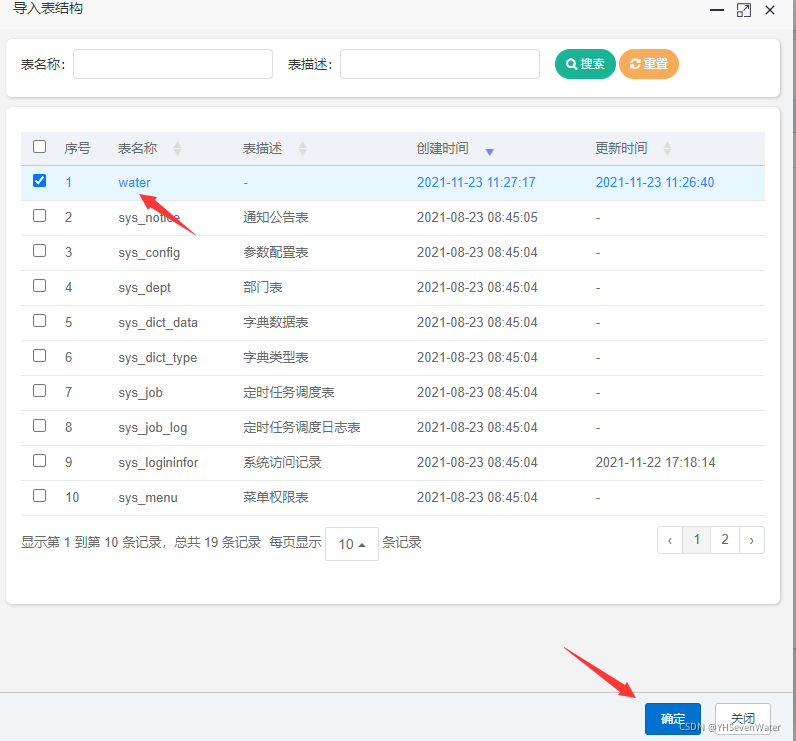Click table name sys_dept
Viewport: 796px width, 741px height.
[x=145, y=288]
